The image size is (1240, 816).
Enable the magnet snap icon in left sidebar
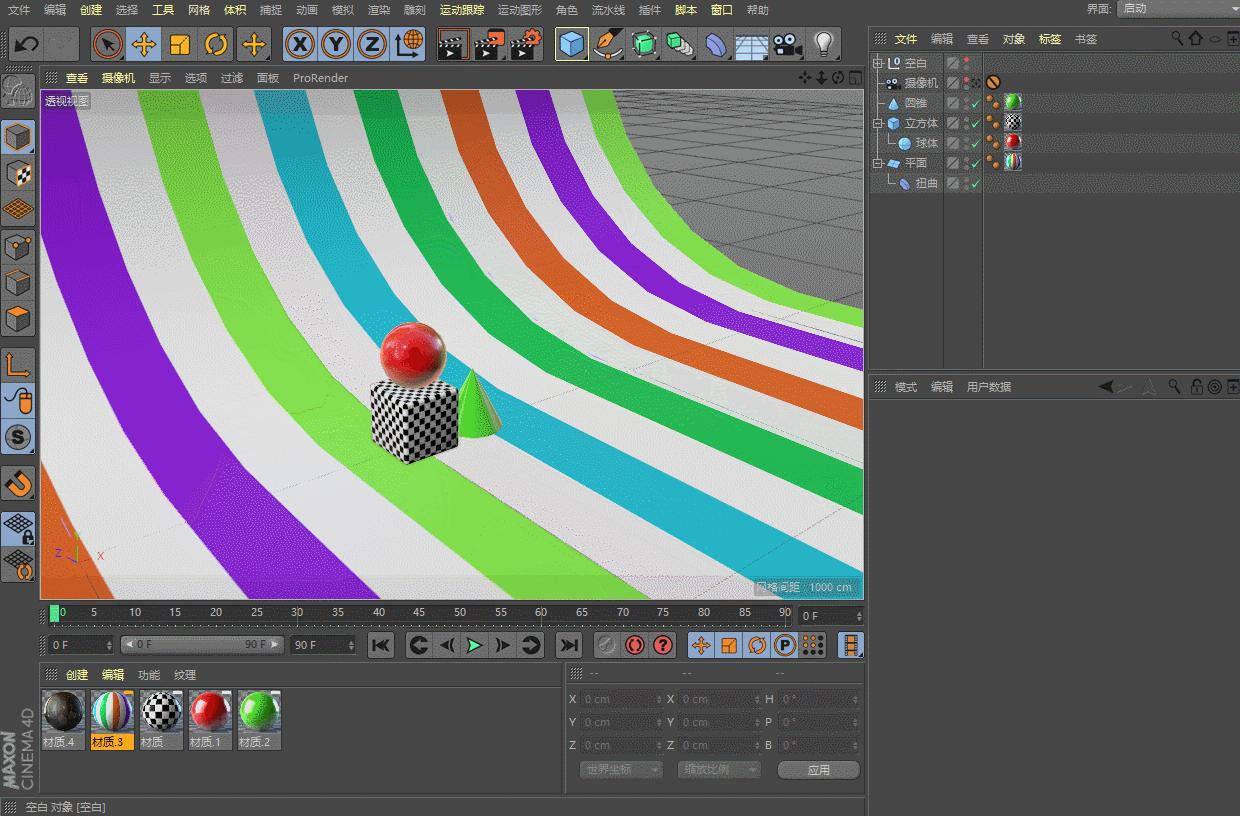pos(19,484)
